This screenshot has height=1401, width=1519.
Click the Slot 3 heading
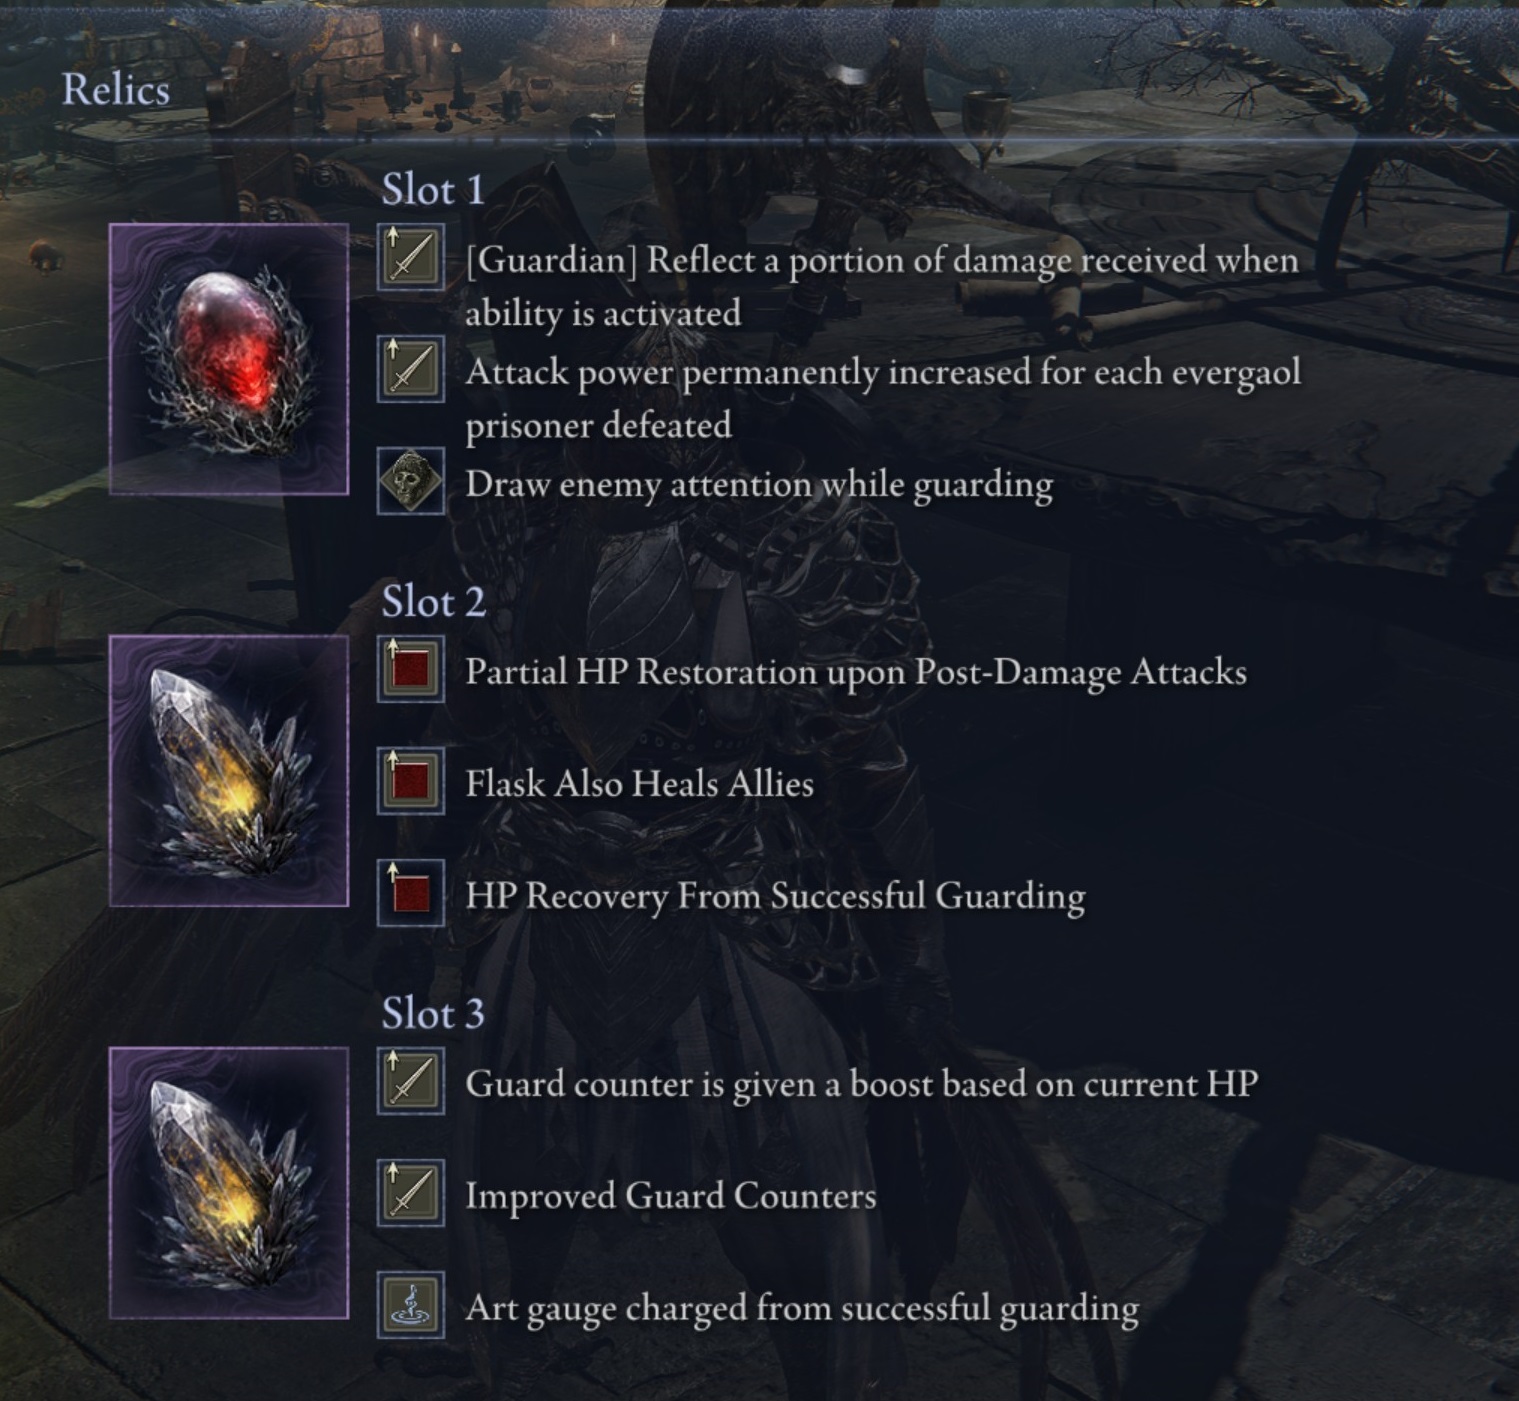(x=433, y=1014)
